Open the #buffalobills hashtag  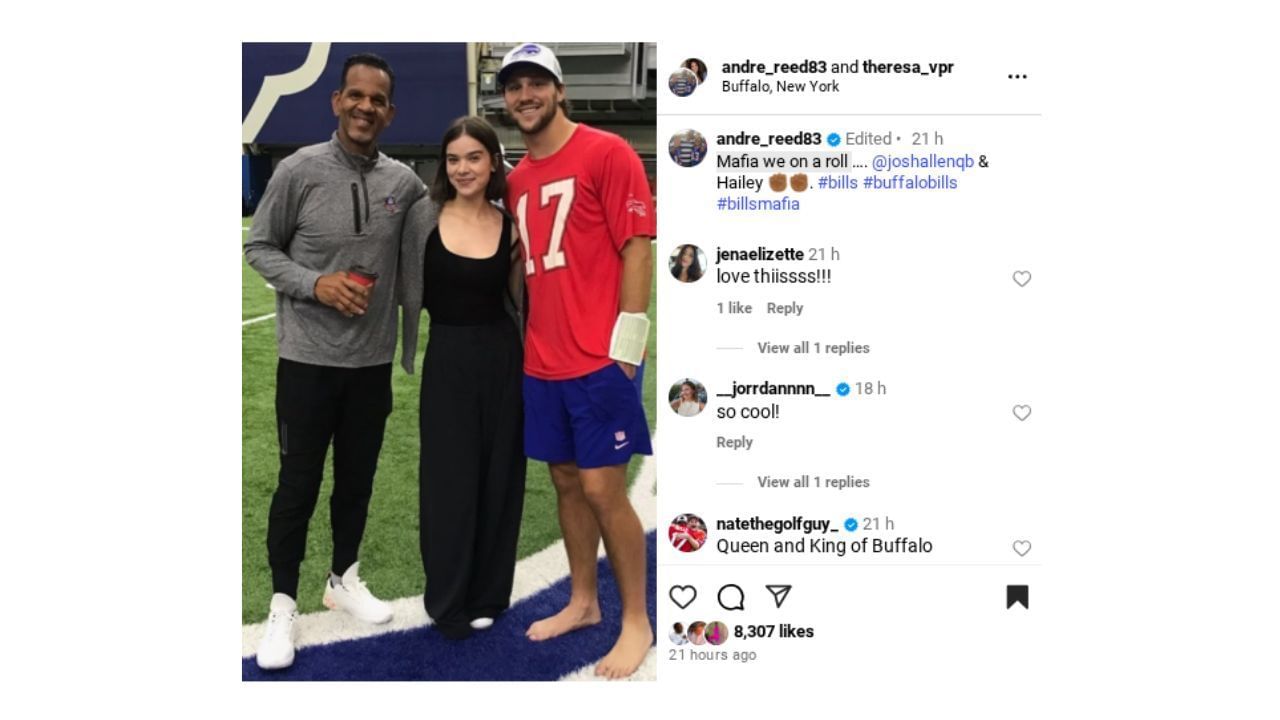click(910, 183)
